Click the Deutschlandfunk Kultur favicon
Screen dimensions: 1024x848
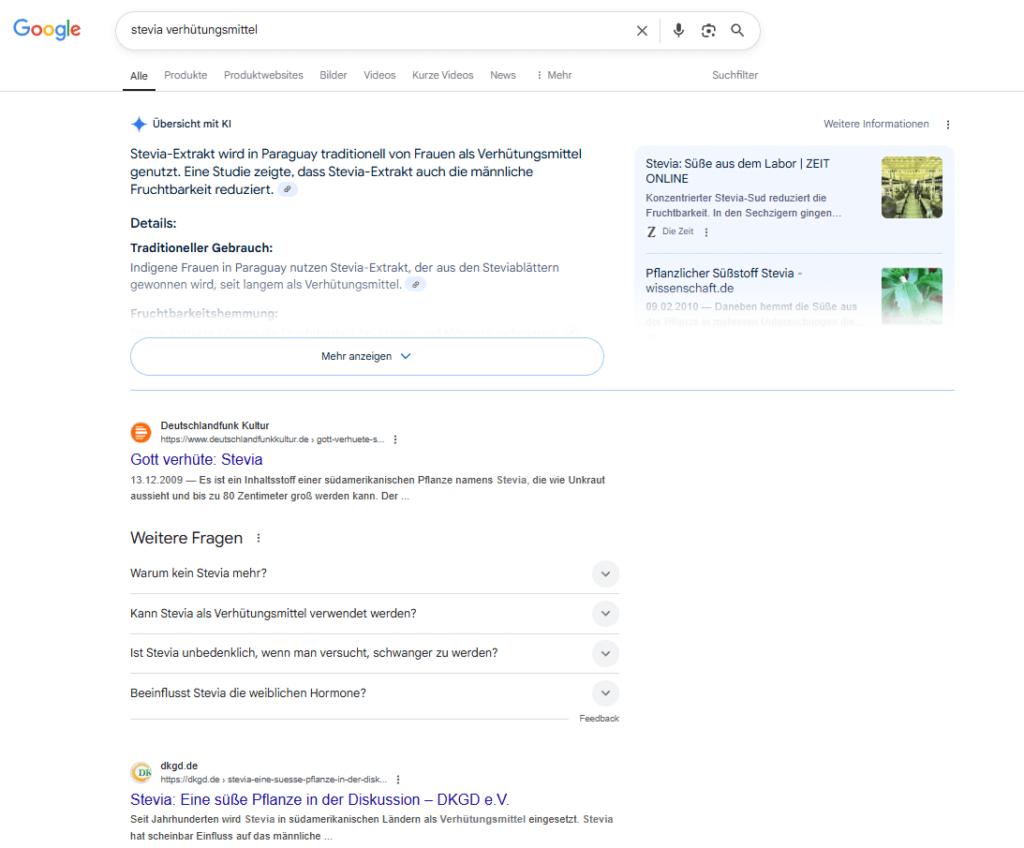click(140, 432)
